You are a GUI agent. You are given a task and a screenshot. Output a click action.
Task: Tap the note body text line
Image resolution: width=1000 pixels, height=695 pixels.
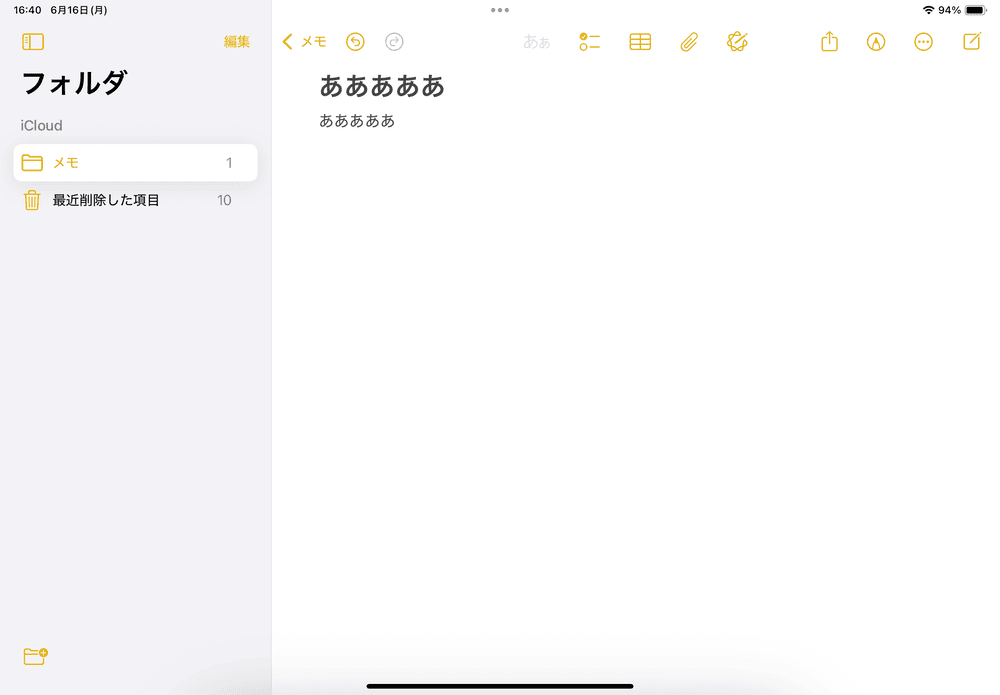click(x=357, y=121)
